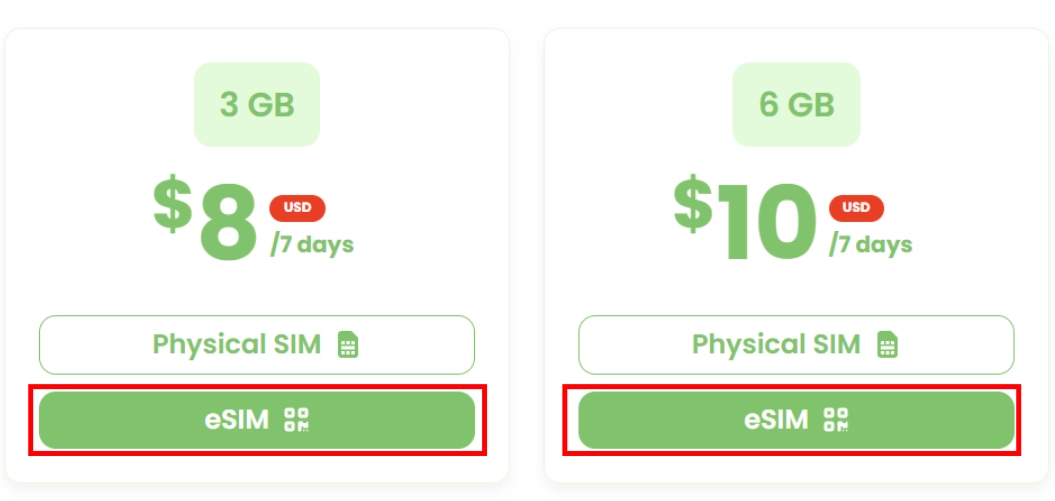
Task: Click the dollar sign before the 10
Action: pos(692,203)
